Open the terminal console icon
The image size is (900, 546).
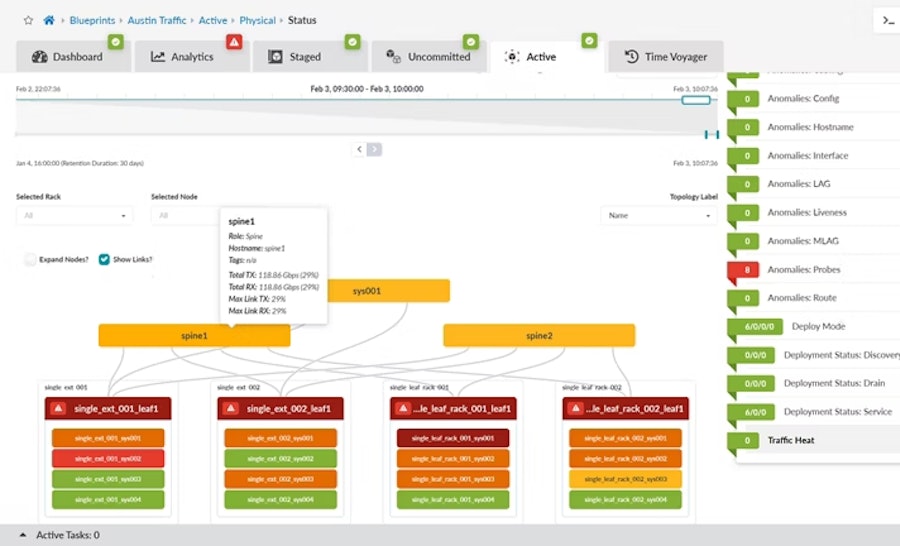(886, 20)
